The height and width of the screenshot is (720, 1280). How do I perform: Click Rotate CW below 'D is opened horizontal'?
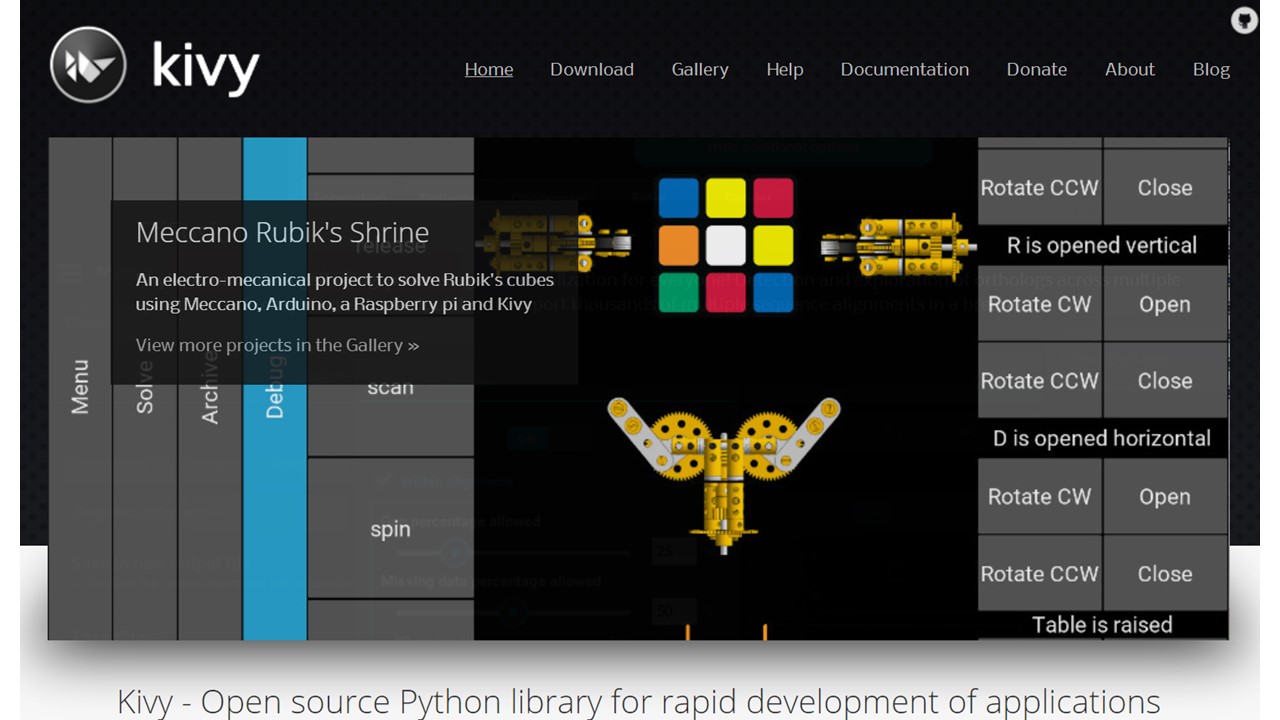(1039, 497)
